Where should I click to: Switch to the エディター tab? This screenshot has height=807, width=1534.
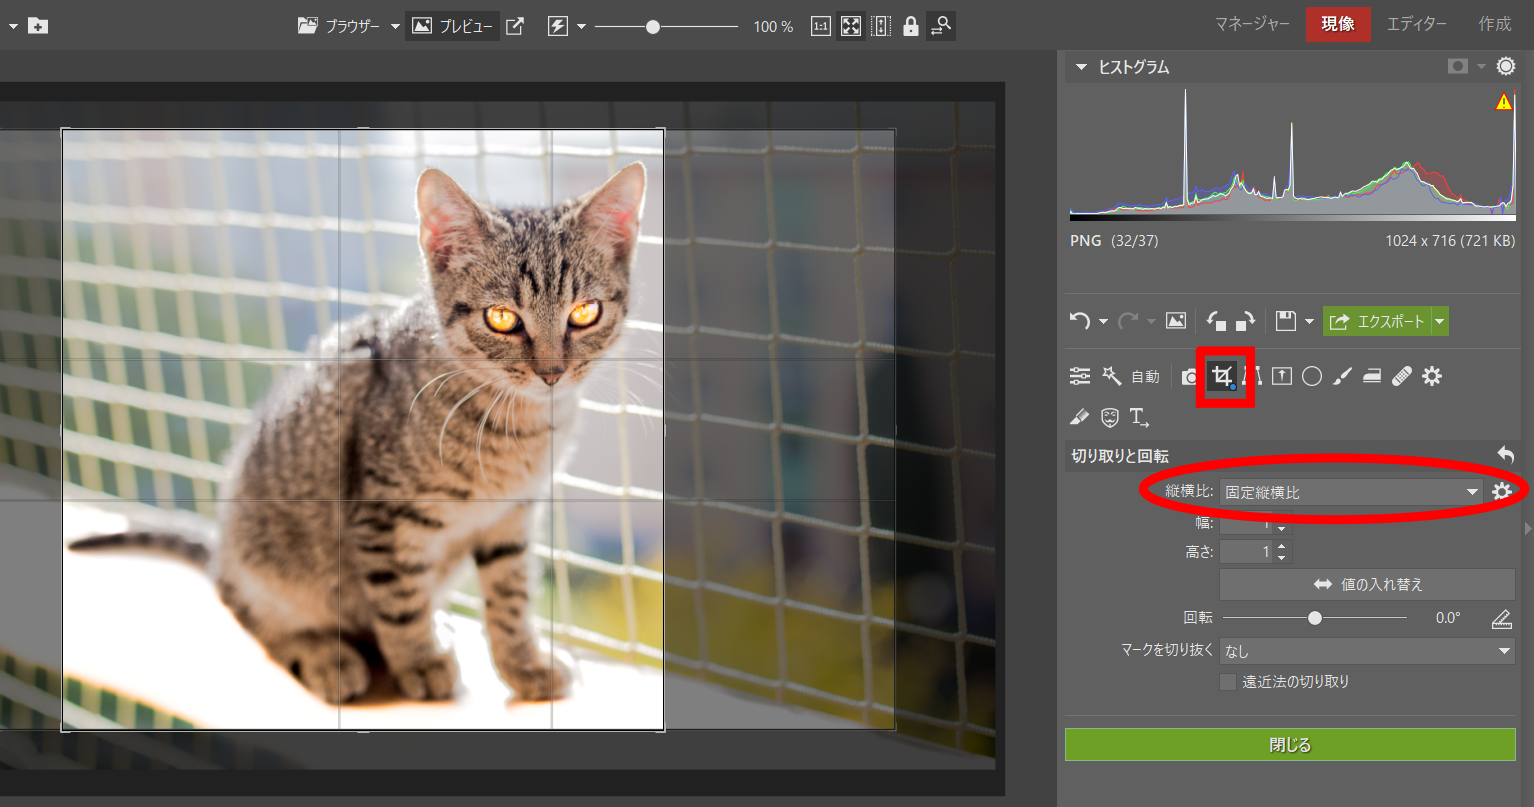coord(1416,24)
